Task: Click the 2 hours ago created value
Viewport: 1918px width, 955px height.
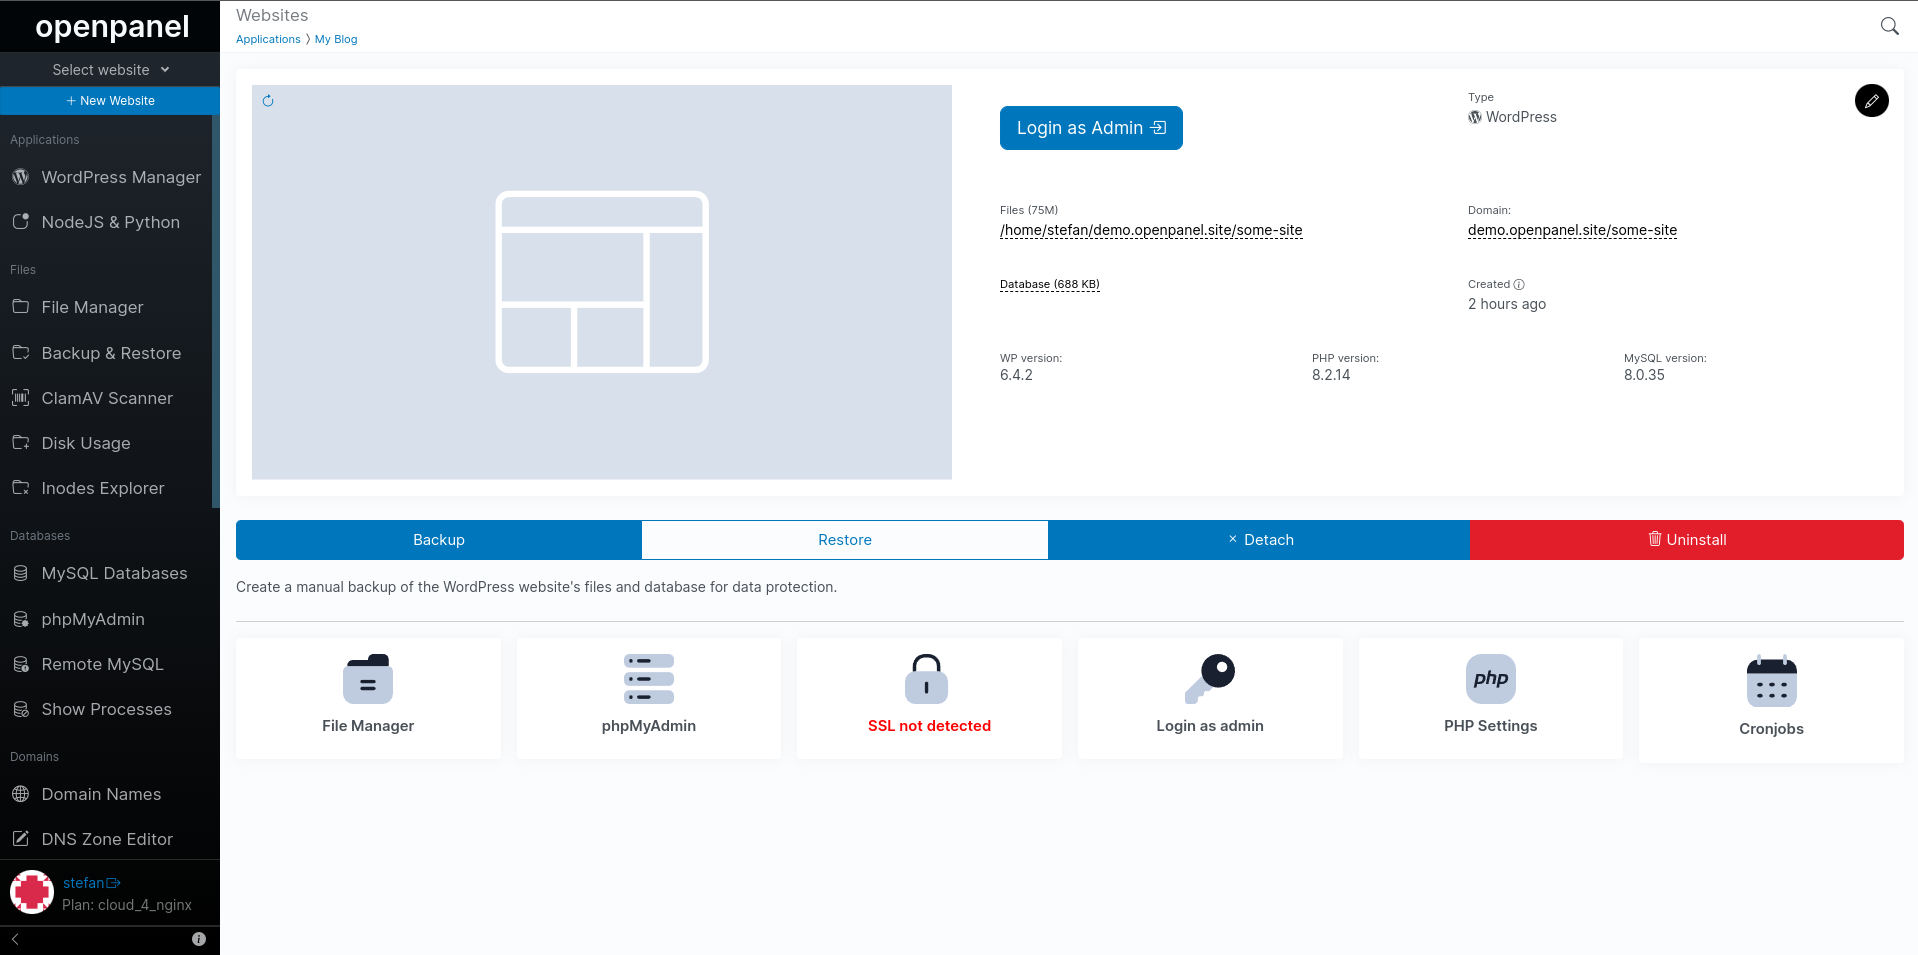Action: coord(1507,304)
